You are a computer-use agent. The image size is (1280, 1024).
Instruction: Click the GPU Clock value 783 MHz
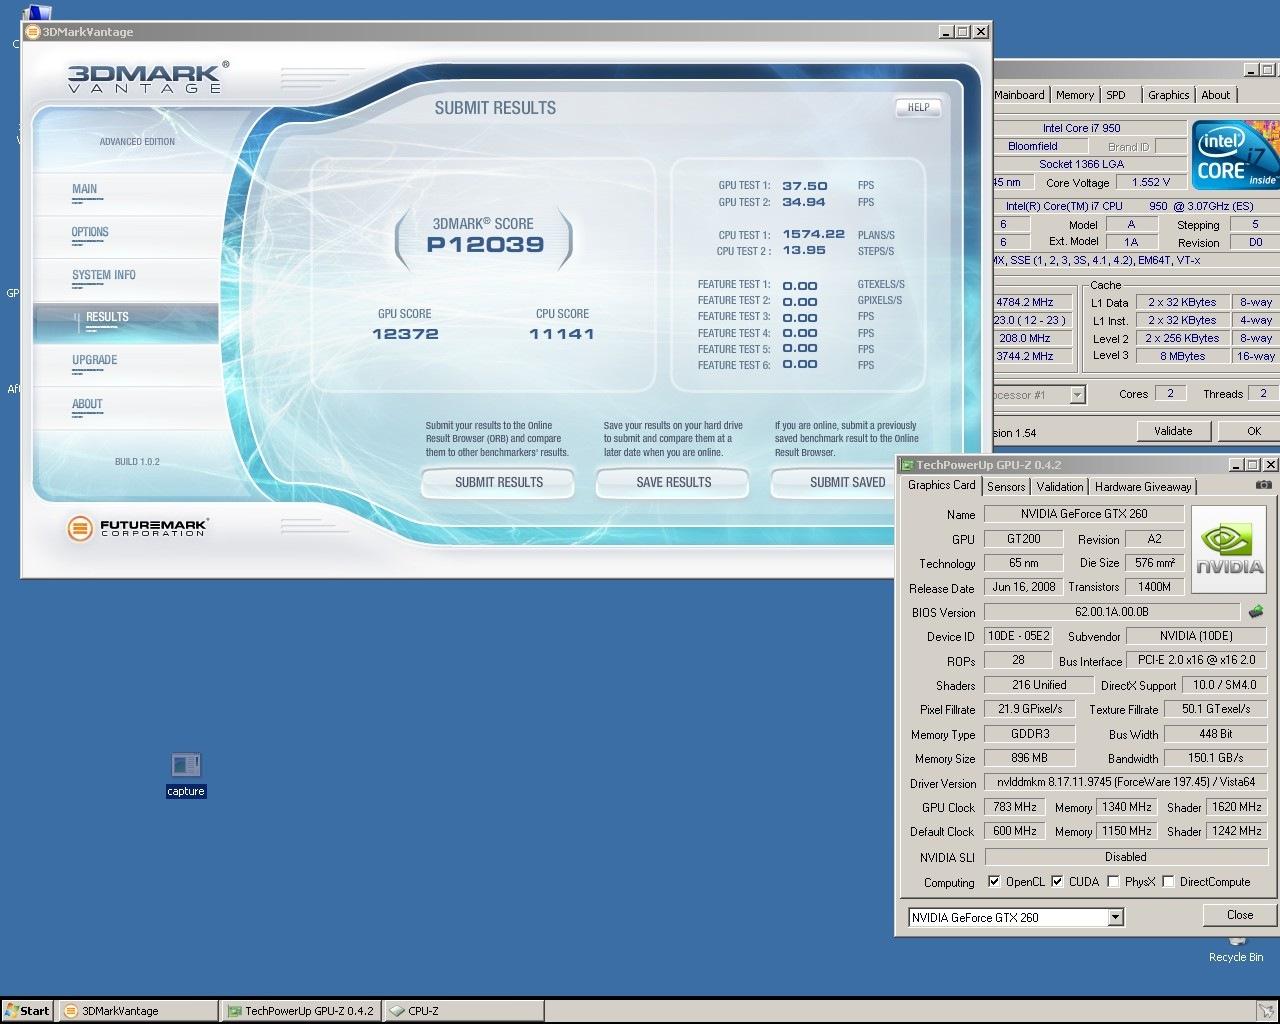click(1015, 807)
